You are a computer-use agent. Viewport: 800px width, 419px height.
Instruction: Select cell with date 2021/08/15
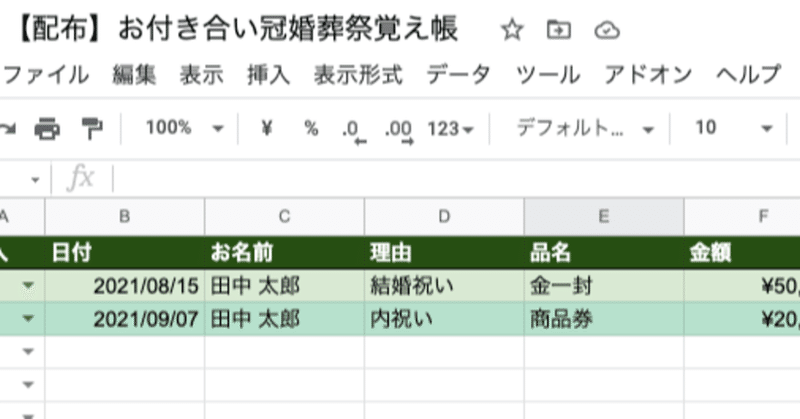tap(124, 286)
